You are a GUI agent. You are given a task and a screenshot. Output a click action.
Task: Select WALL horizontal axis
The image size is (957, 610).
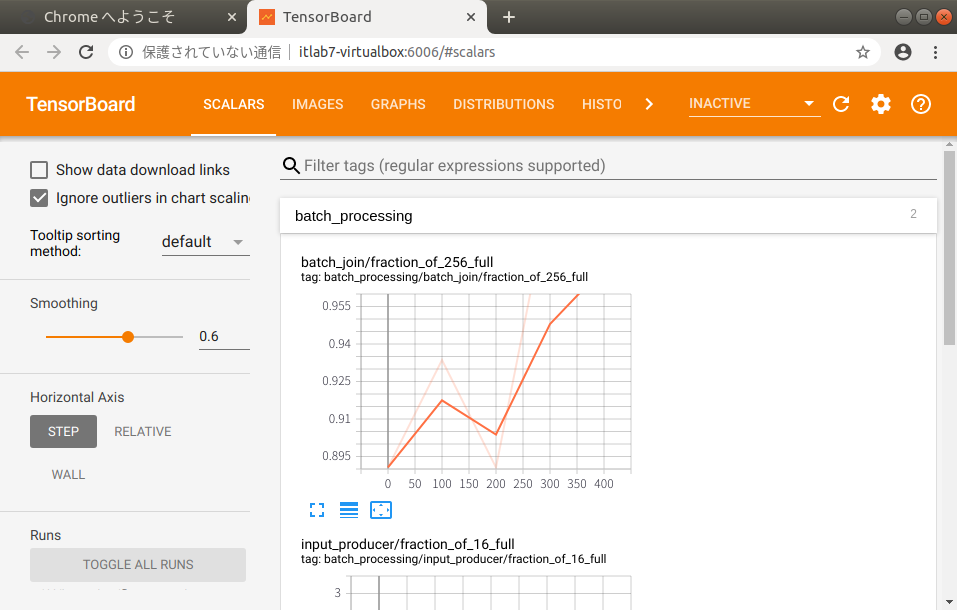(68, 474)
